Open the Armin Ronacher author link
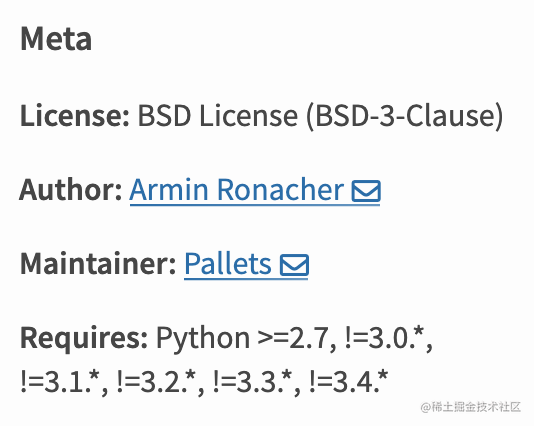Image resolution: width=534 pixels, height=426 pixels. [237, 190]
